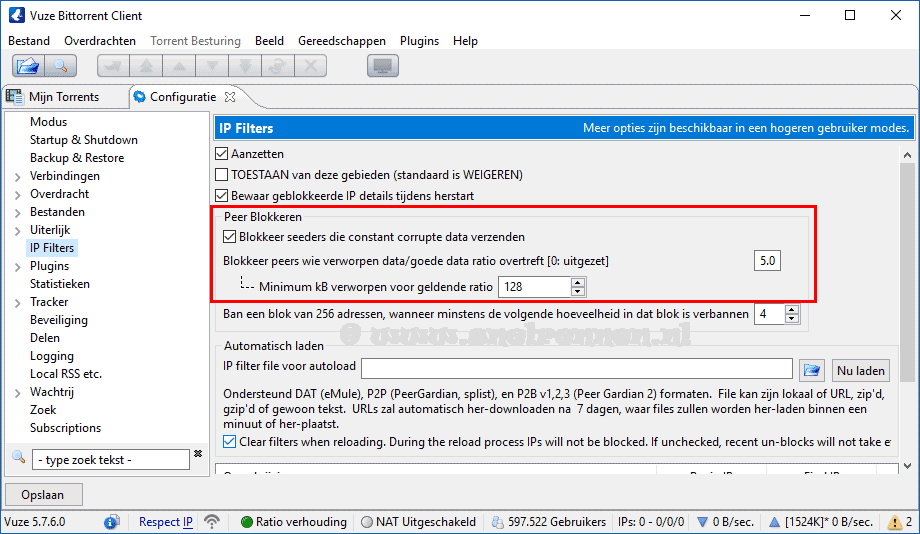Viewport: 920px width, 534px height.
Task: Open the Gereedschappen menu
Action: 341,40
